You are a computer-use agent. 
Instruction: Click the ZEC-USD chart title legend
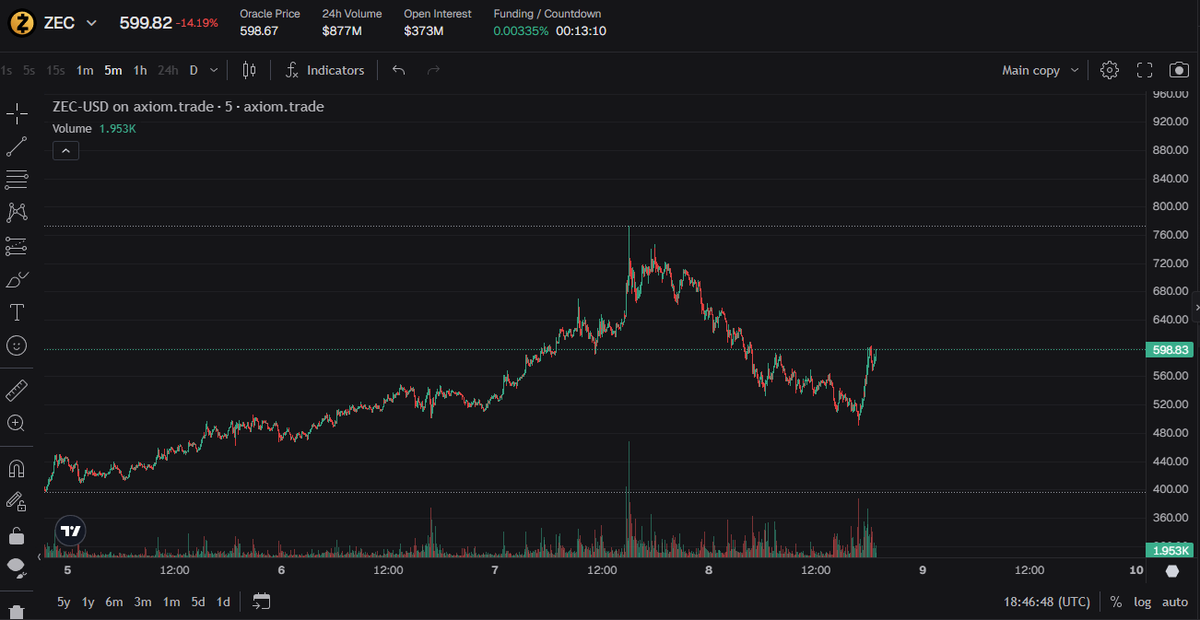[x=188, y=107]
